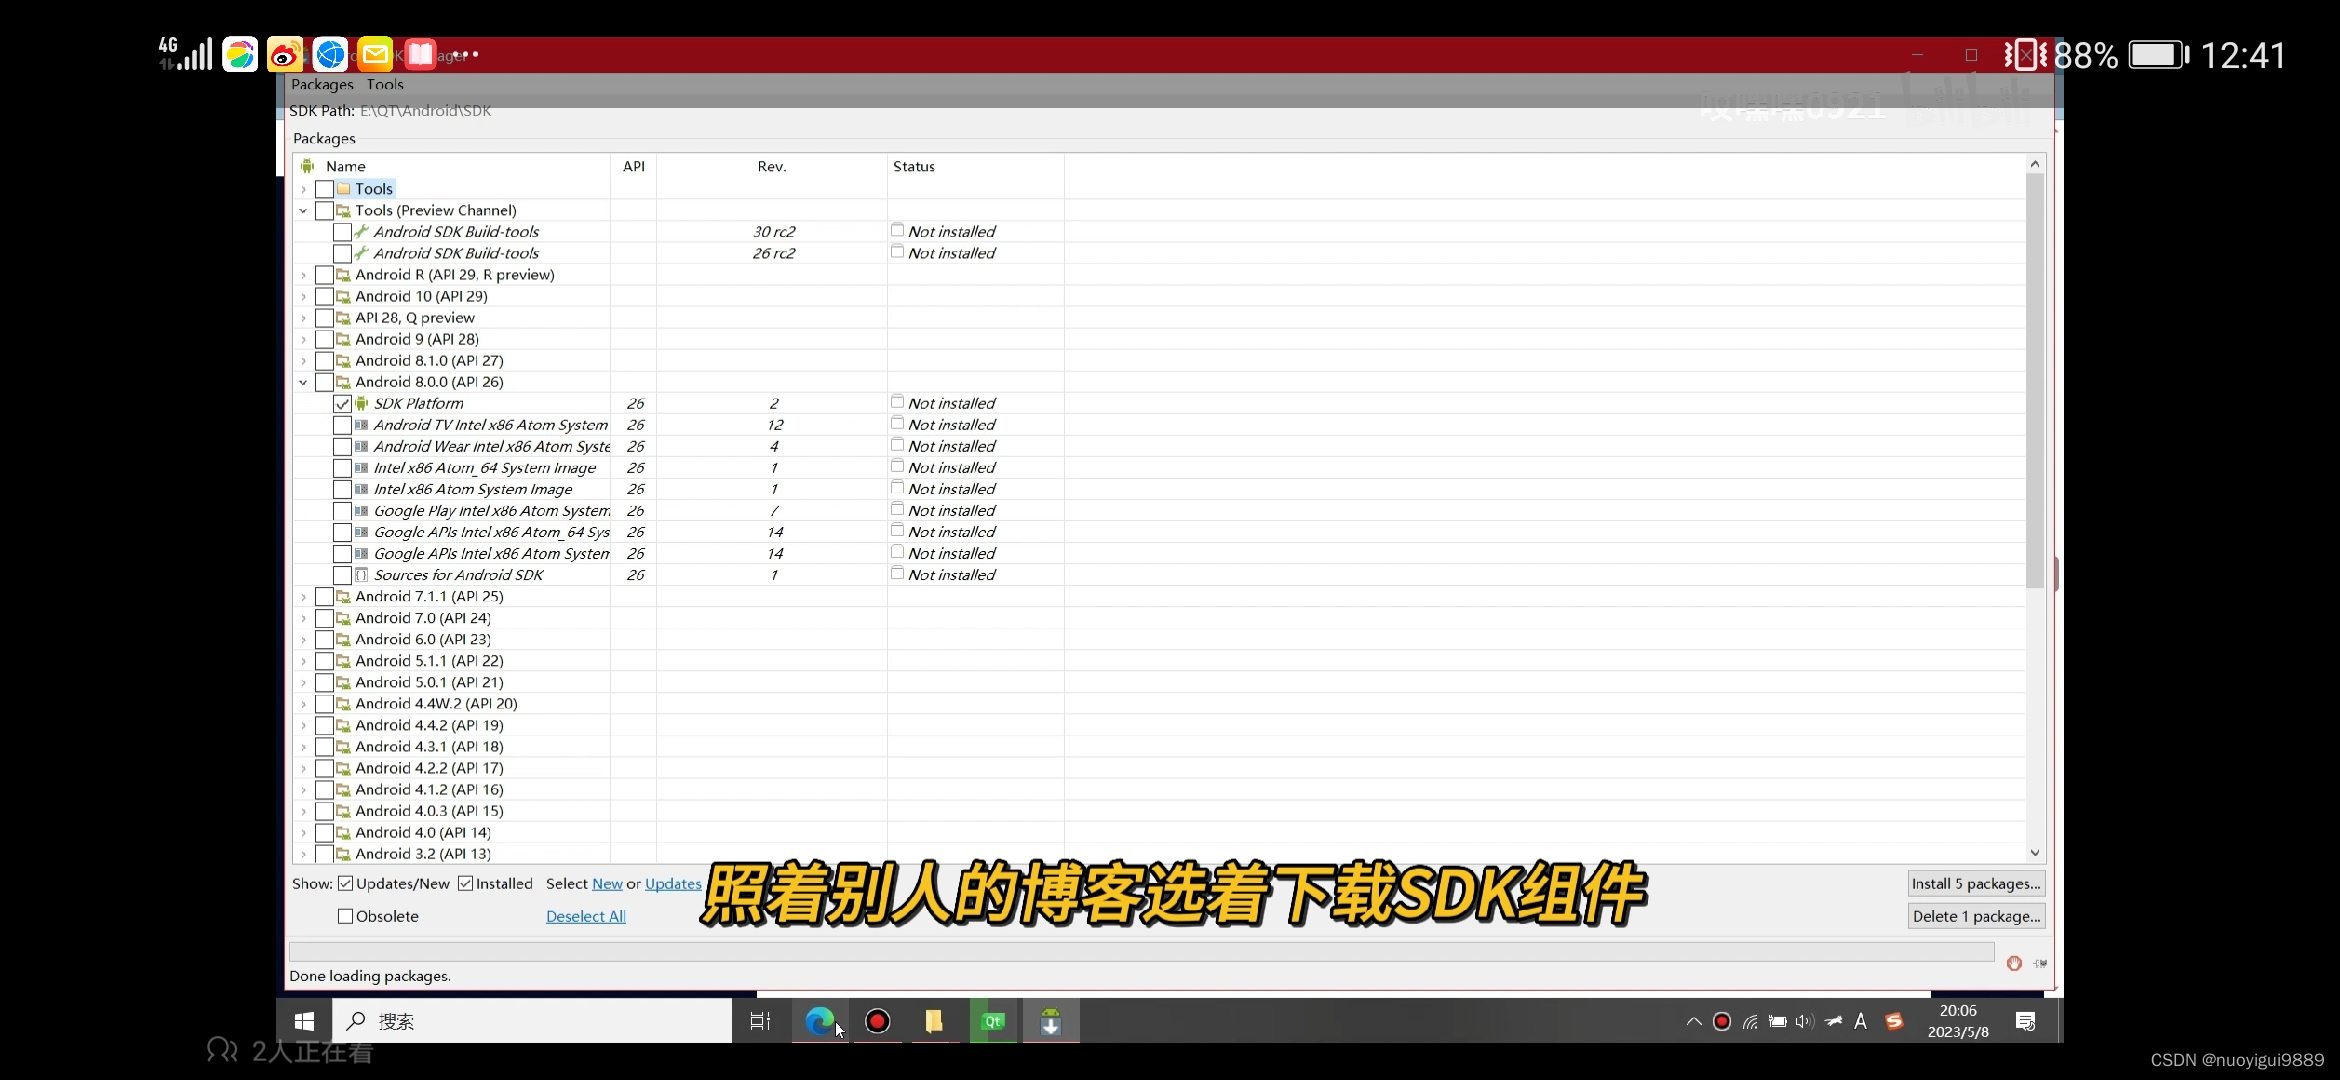This screenshot has width=2340, height=1080.
Task: Collapse Android 8.0.0 (API 26) group
Action: pos(304,382)
